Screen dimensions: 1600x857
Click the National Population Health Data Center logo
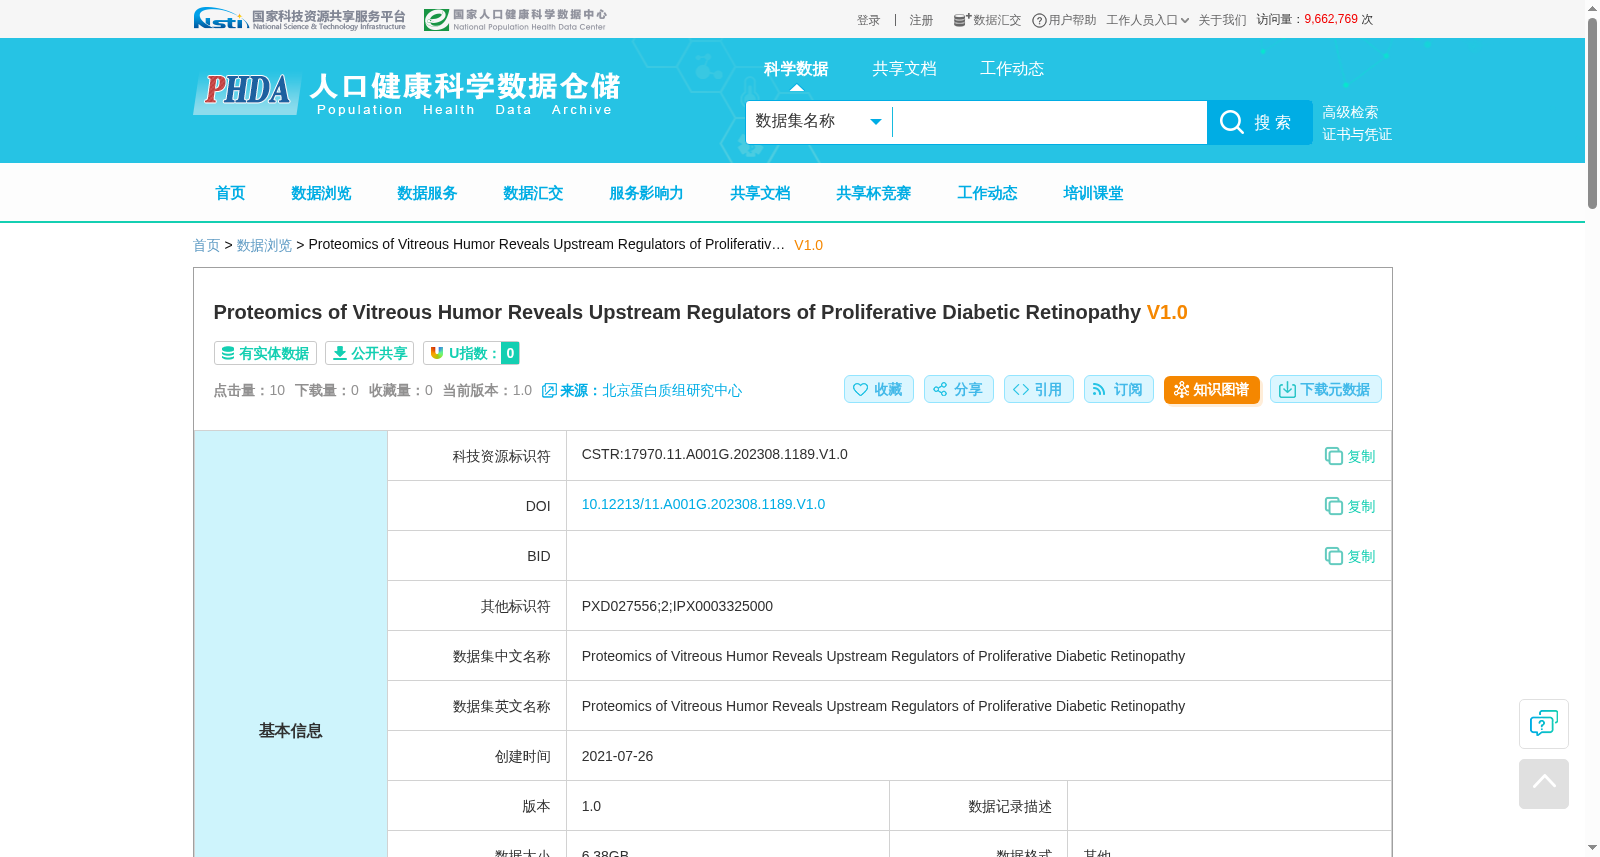(x=515, y=19)
